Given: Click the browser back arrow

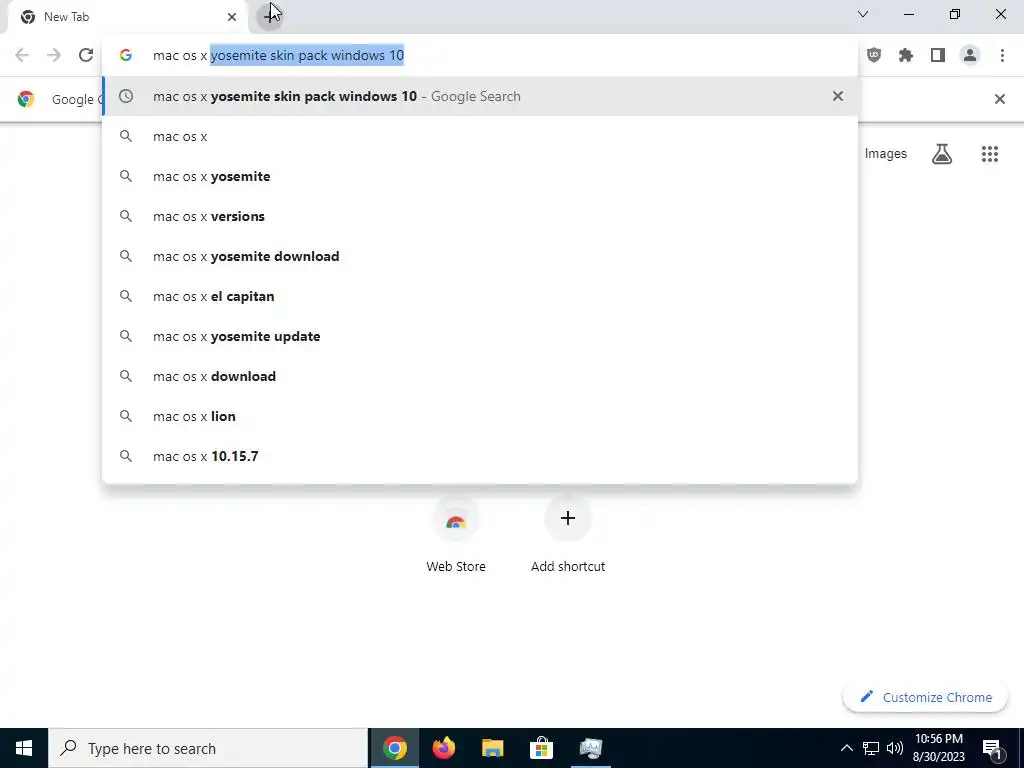Looking at the screenshot, I should pos(22,55).
